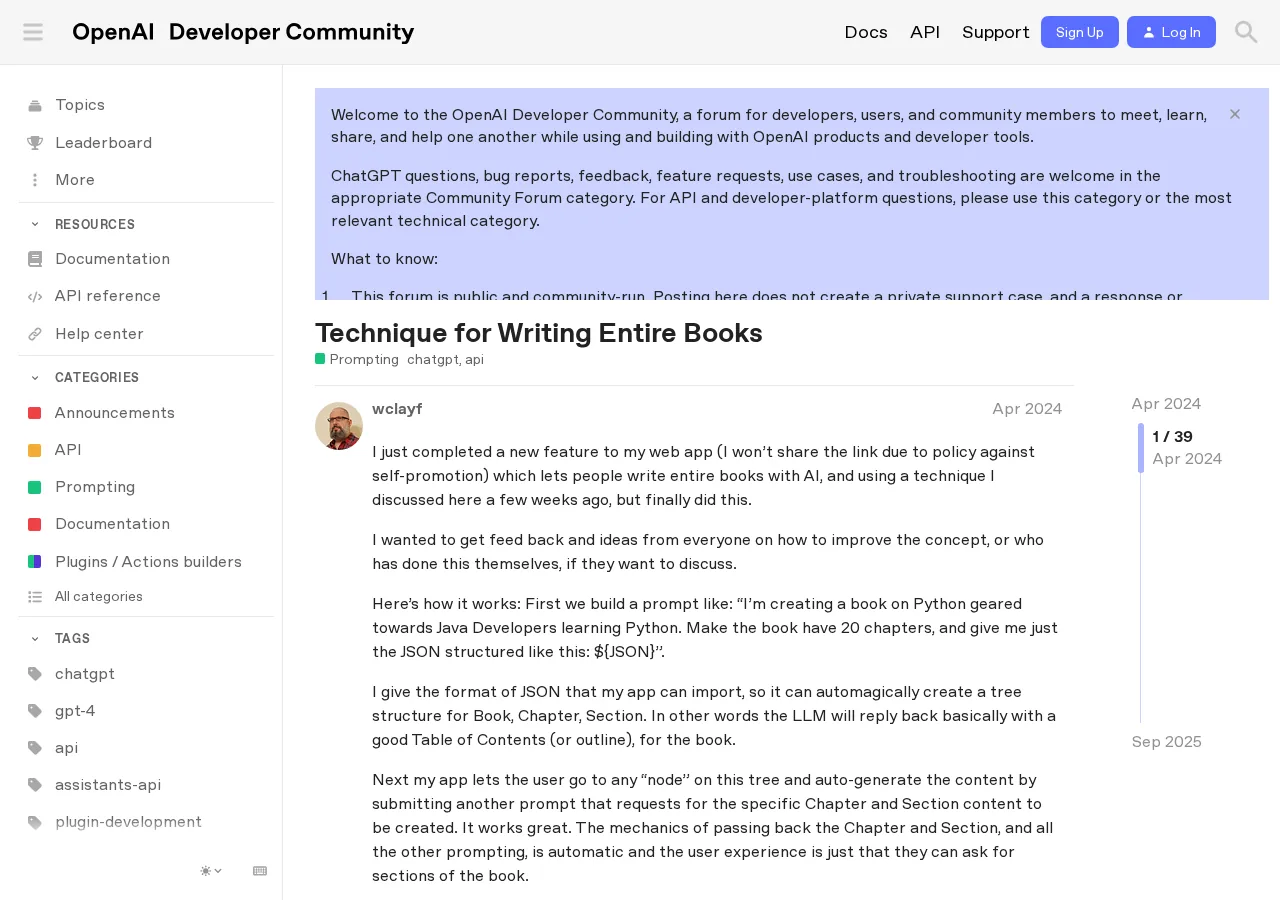Collapse the Resources section

[35, 224]
